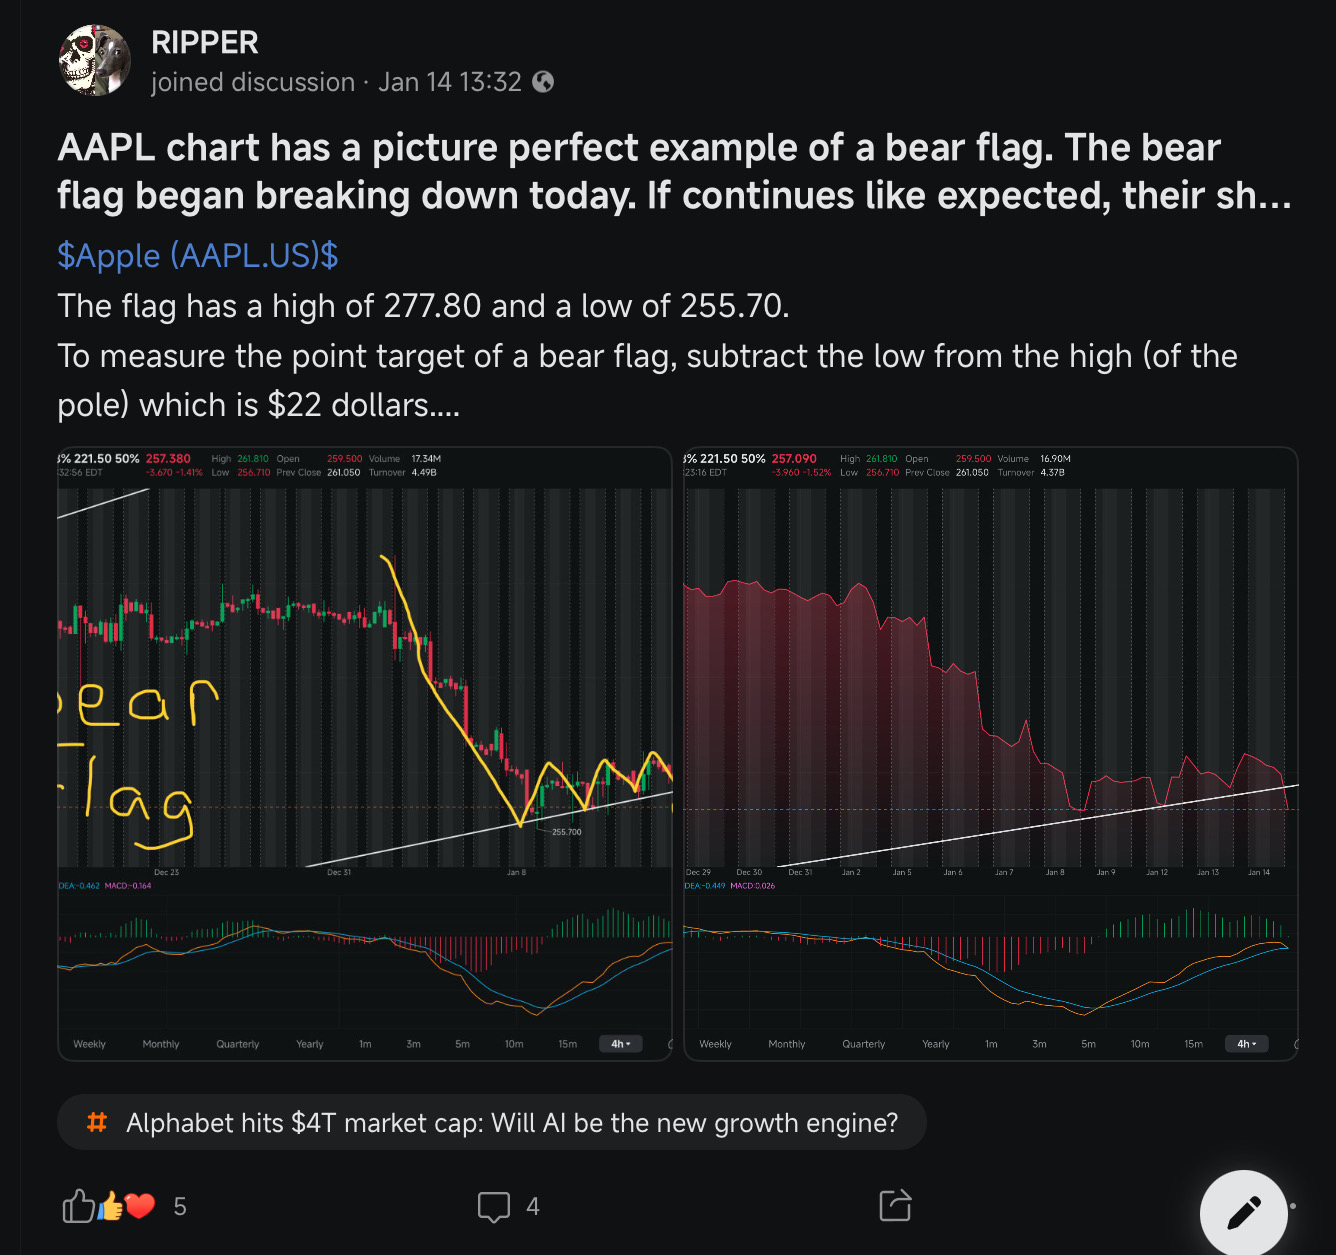
Task: Tap the pencil compose button
Action: [x=1243, y=1213]
